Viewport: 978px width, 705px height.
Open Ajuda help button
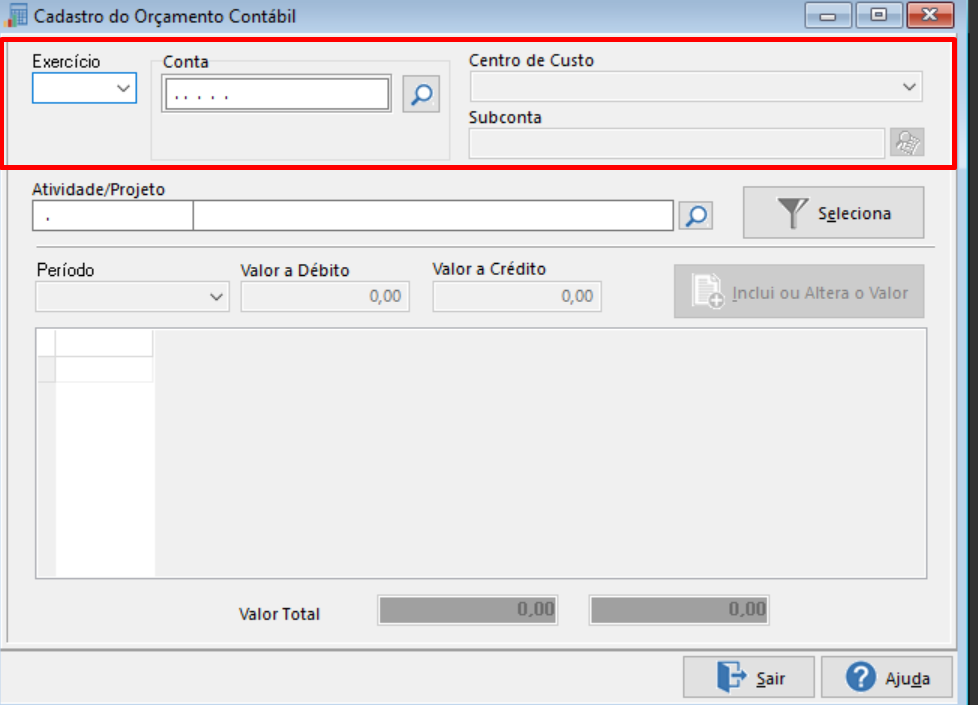887,677
